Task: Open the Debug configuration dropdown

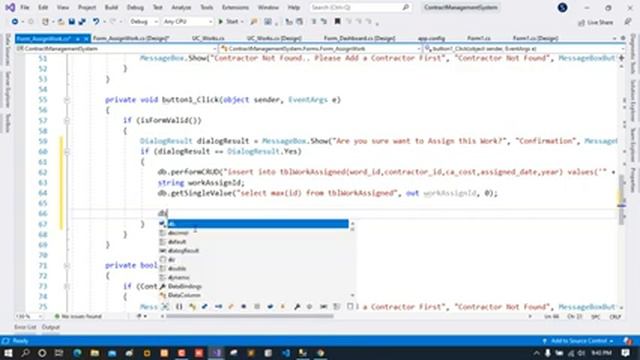Action: click(x=144, y=22)
